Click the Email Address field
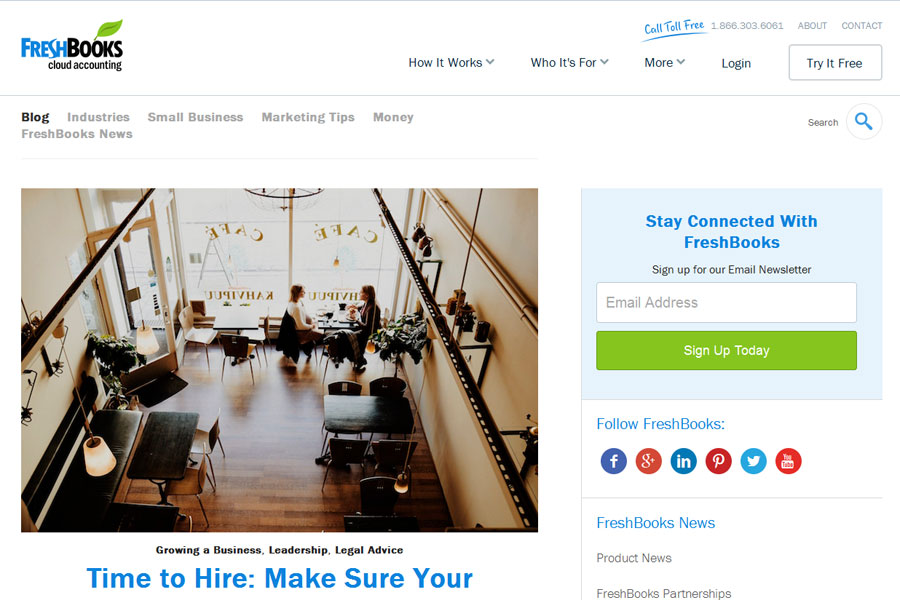 pyautogui.click(x=726, y=303)
